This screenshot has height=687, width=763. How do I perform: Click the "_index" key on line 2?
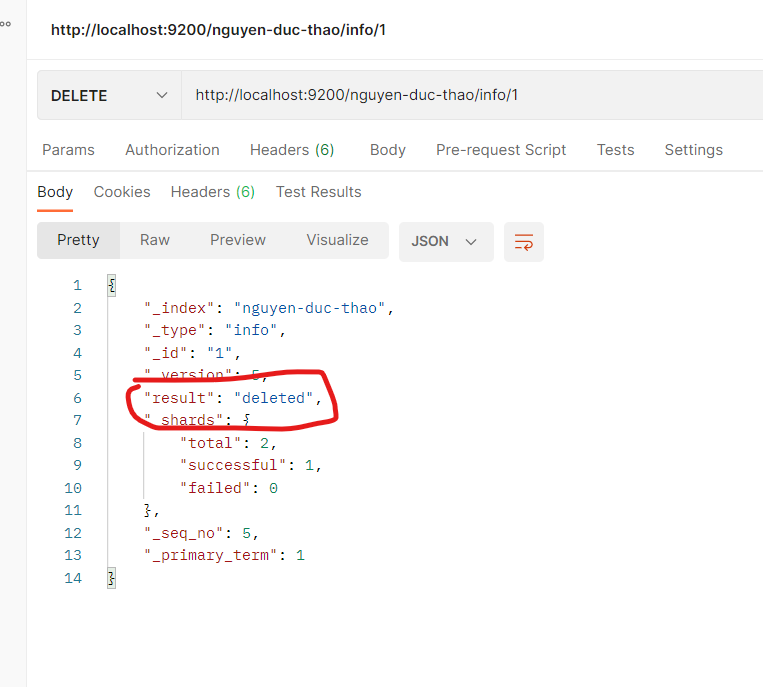pos(179,308)
